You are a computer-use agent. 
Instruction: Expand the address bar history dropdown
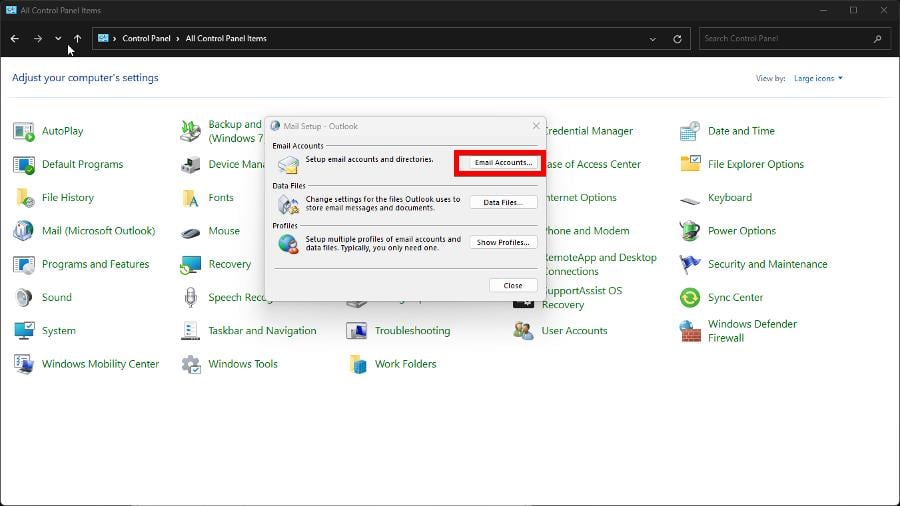pos(653,39)
